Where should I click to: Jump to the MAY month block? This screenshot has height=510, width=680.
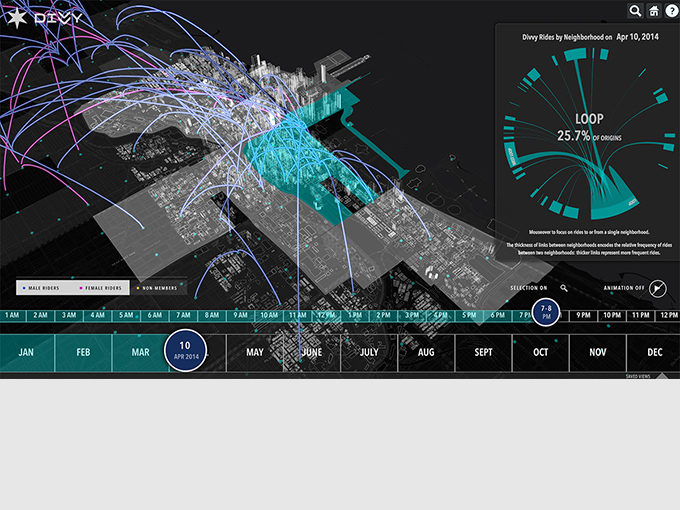point(255,353)
